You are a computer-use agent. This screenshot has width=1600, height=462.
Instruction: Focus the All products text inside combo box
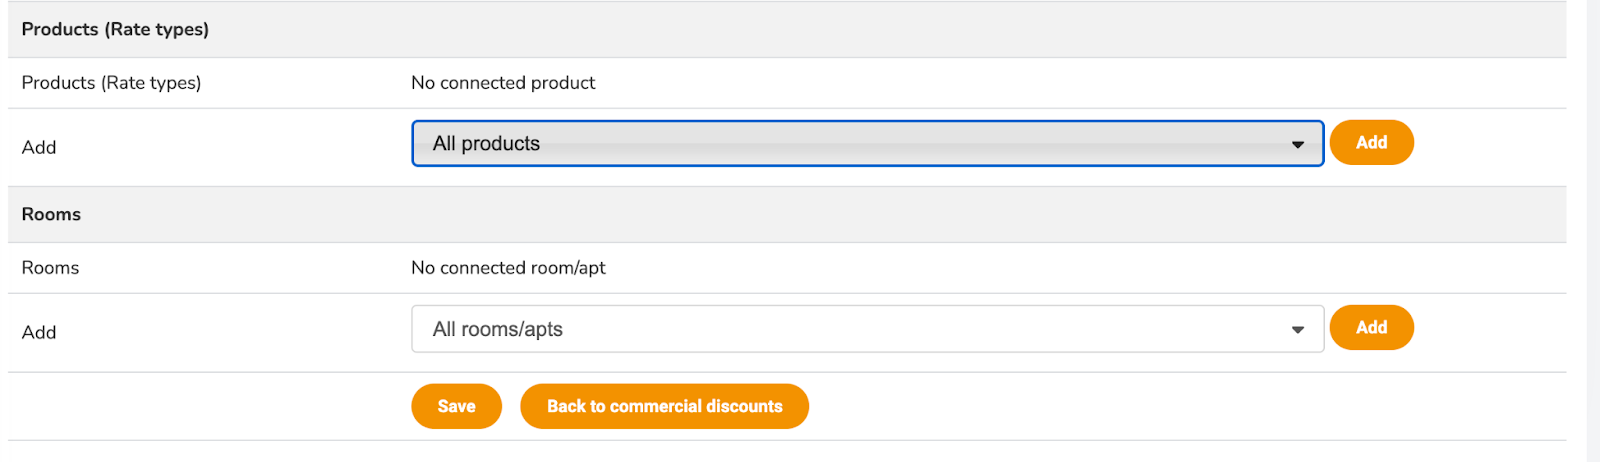coord(486,144)
